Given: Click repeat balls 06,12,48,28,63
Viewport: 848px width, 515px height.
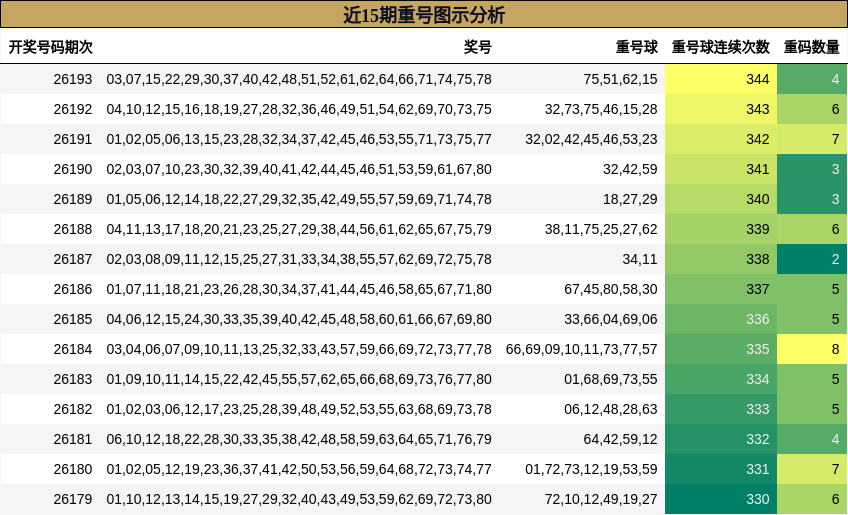Looking at the screenshot, I should pos(611,410).
